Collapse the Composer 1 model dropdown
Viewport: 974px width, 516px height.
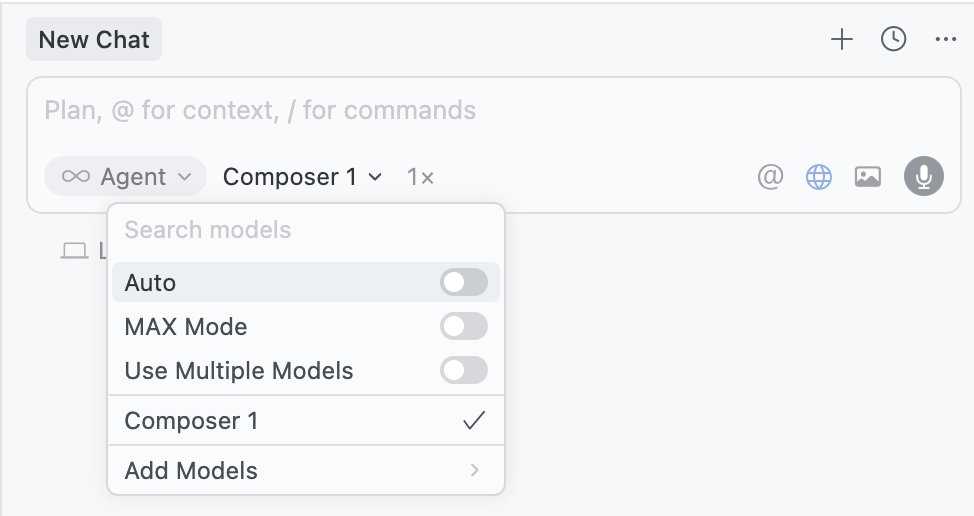coord(302,177)
